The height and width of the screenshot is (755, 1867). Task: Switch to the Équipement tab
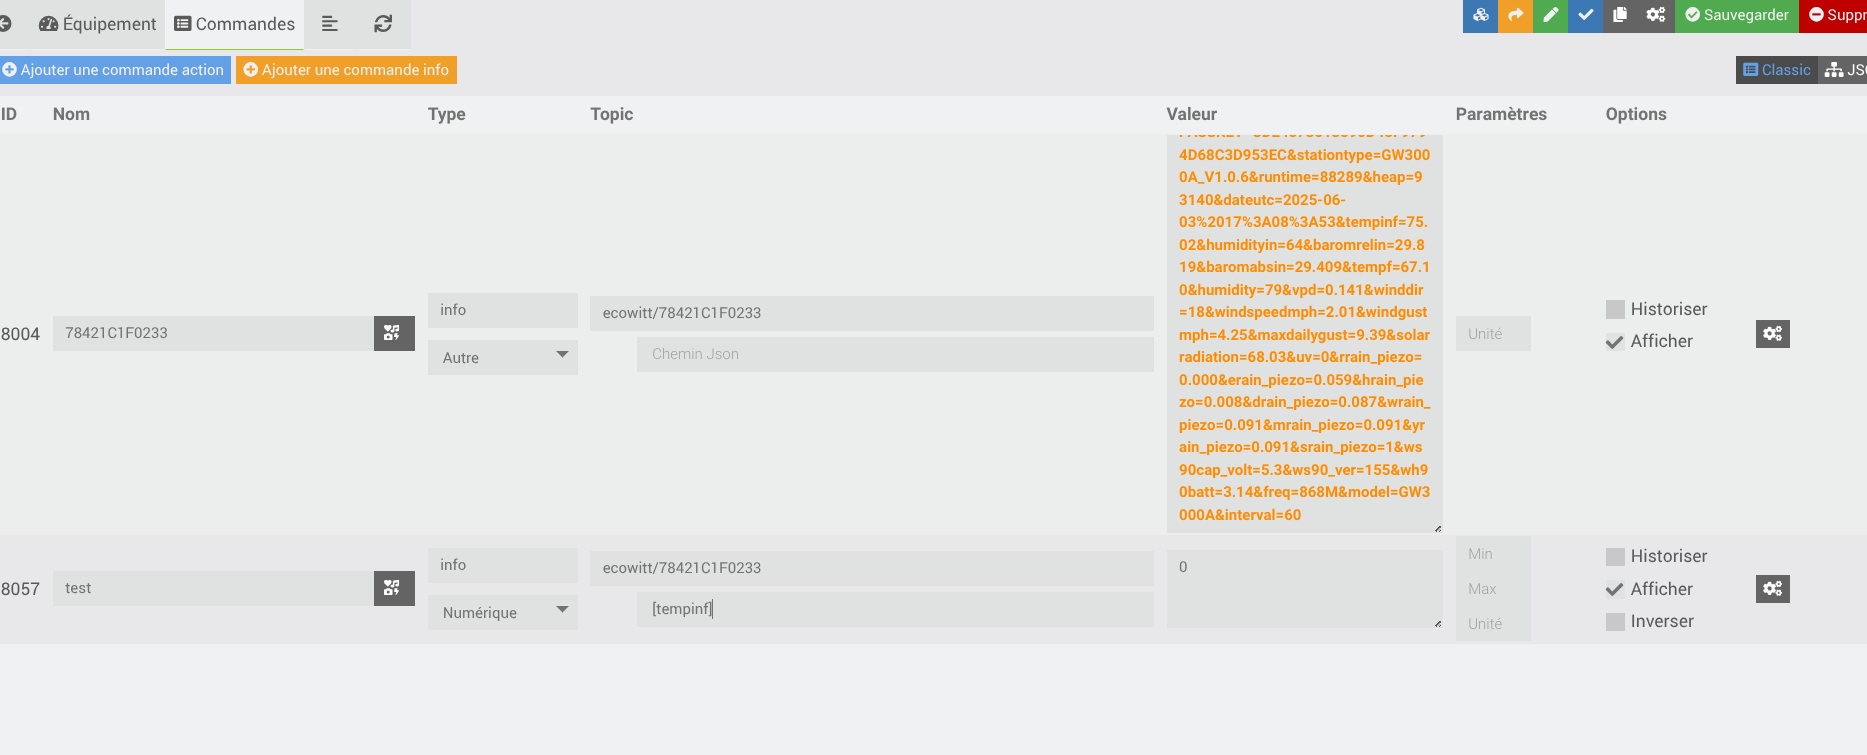(x=98, y=24)
